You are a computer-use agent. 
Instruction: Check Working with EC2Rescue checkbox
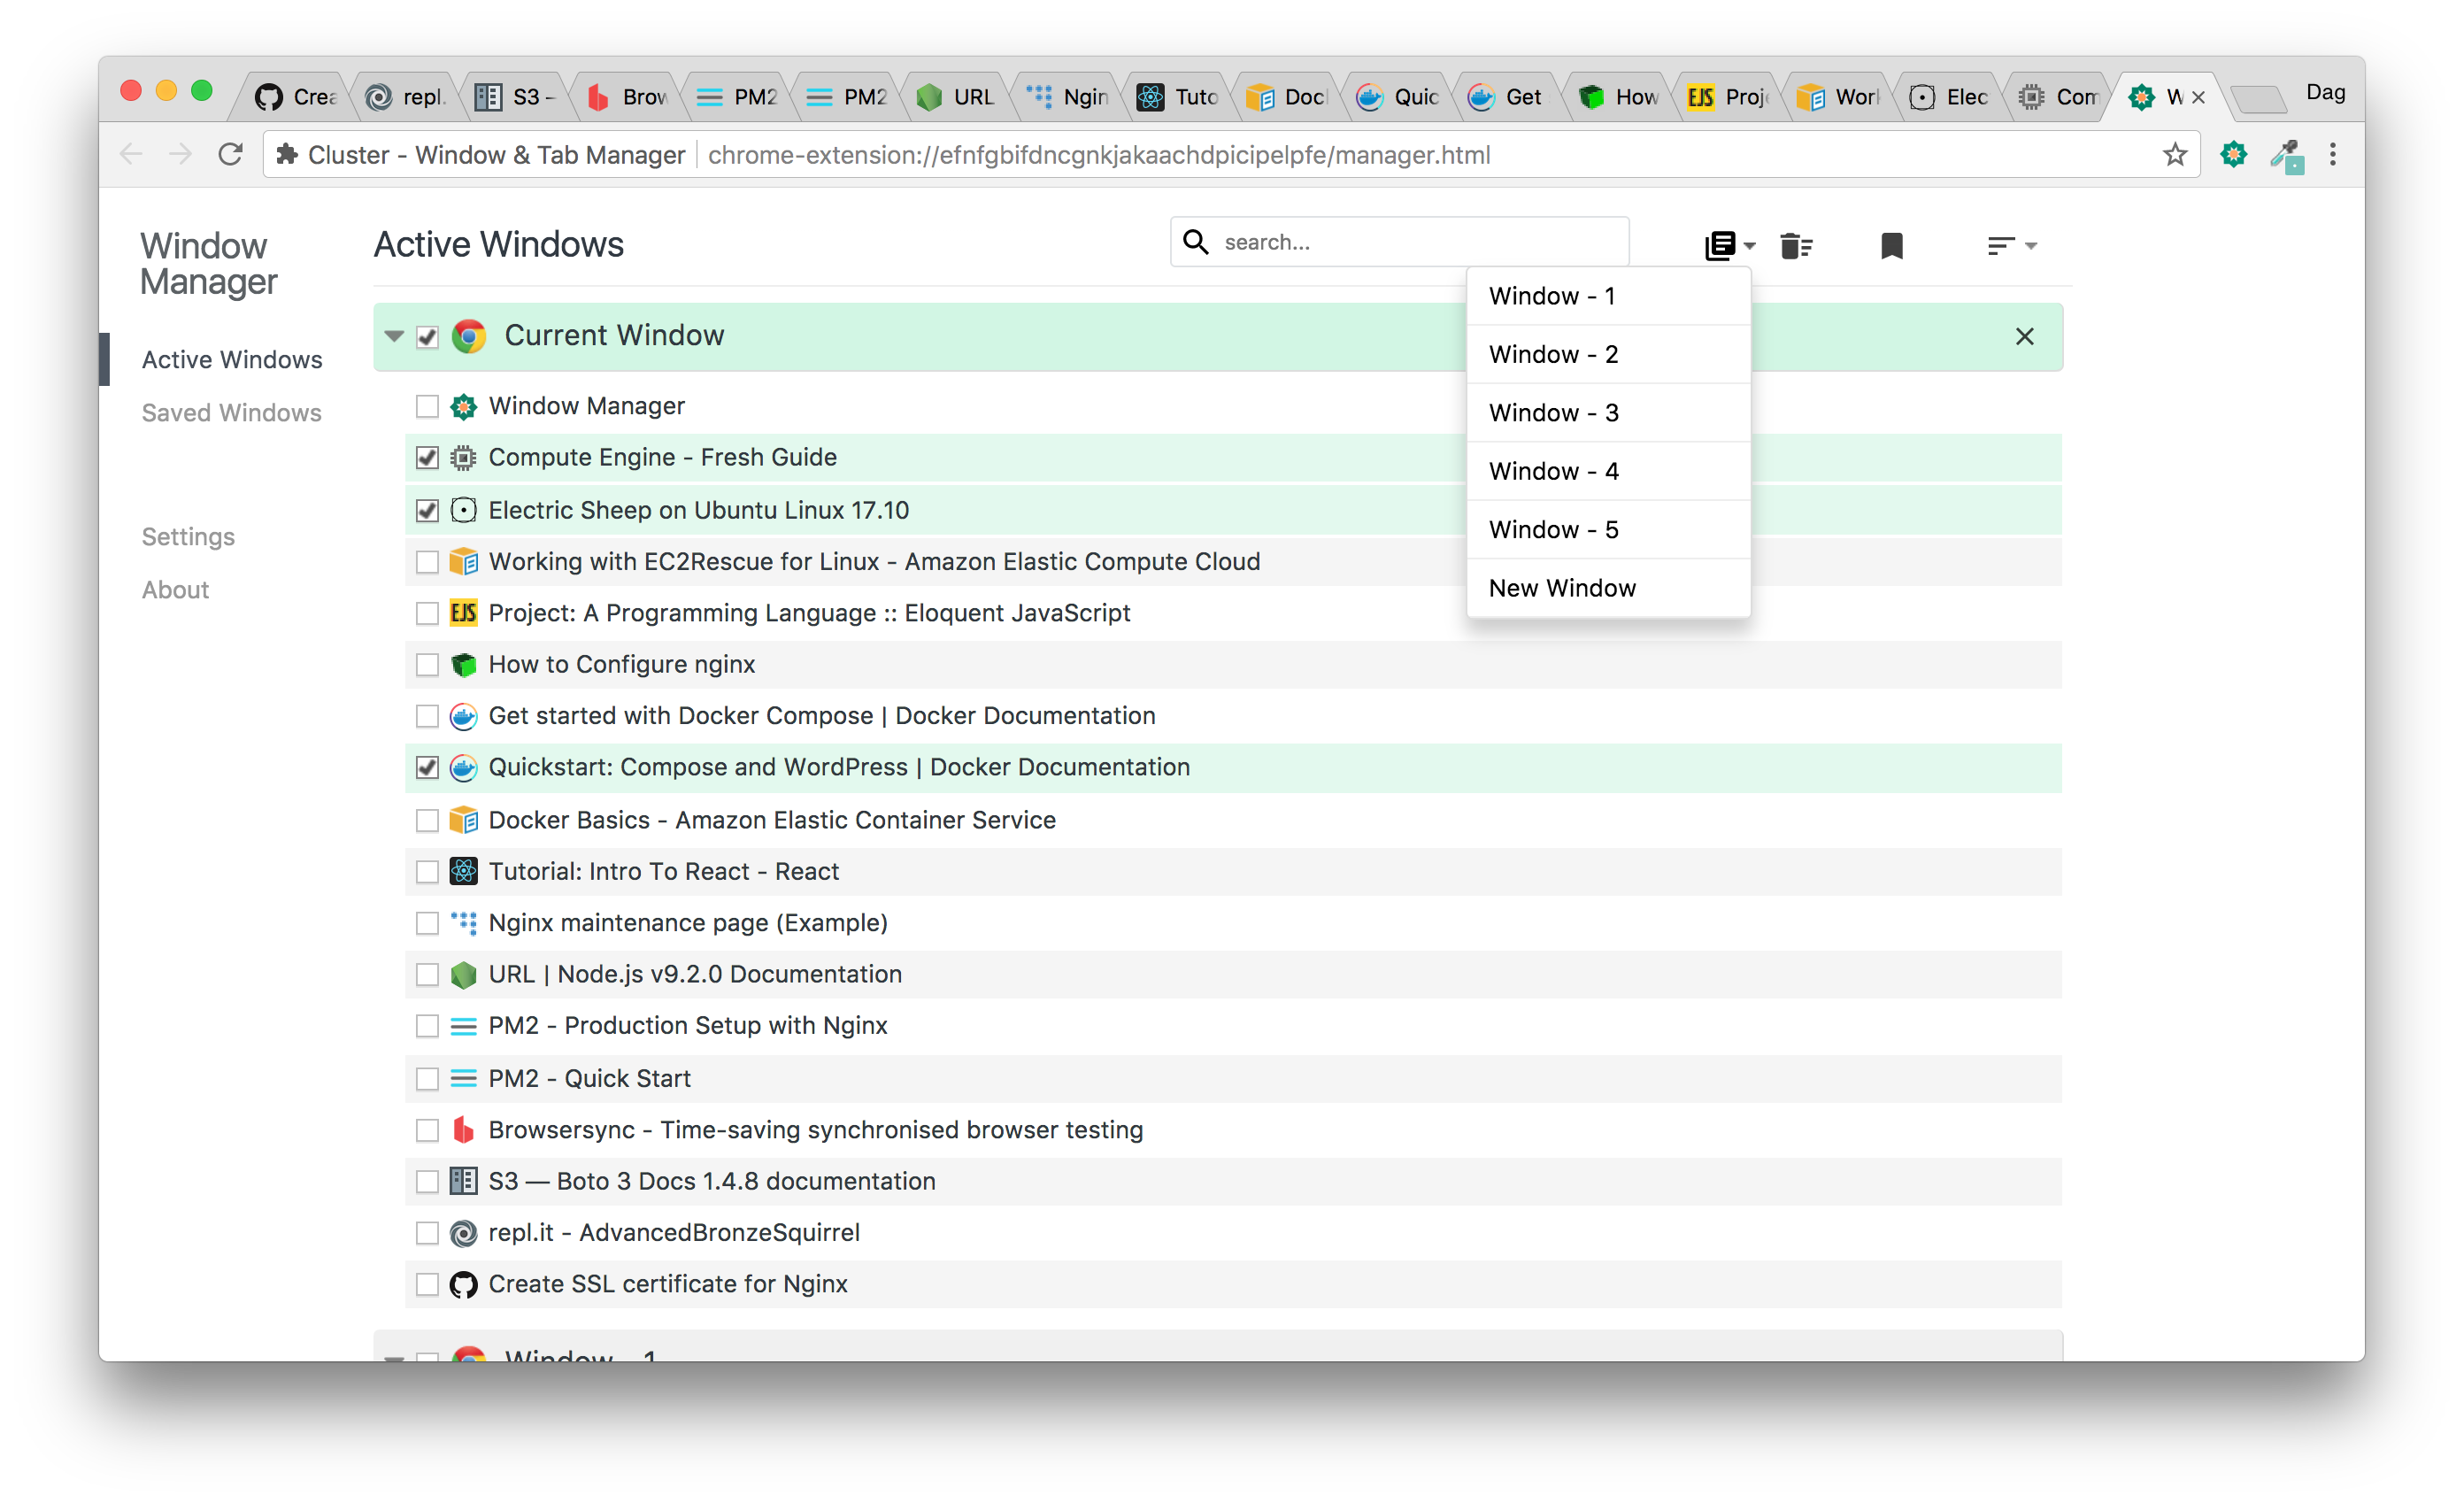pyautogui.click(x=427, y=562)
